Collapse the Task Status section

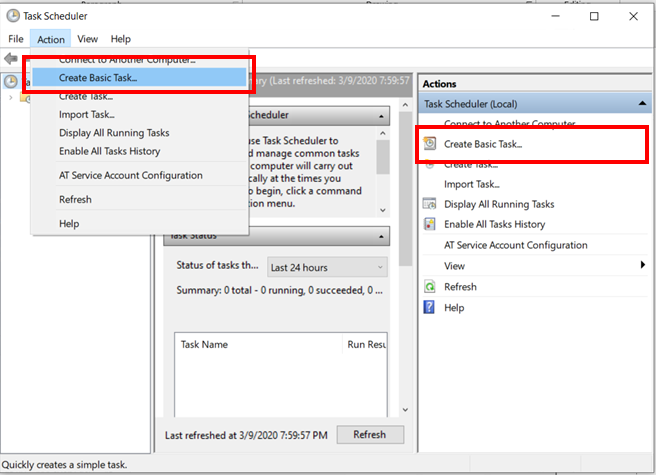click(x=381, y=236)
